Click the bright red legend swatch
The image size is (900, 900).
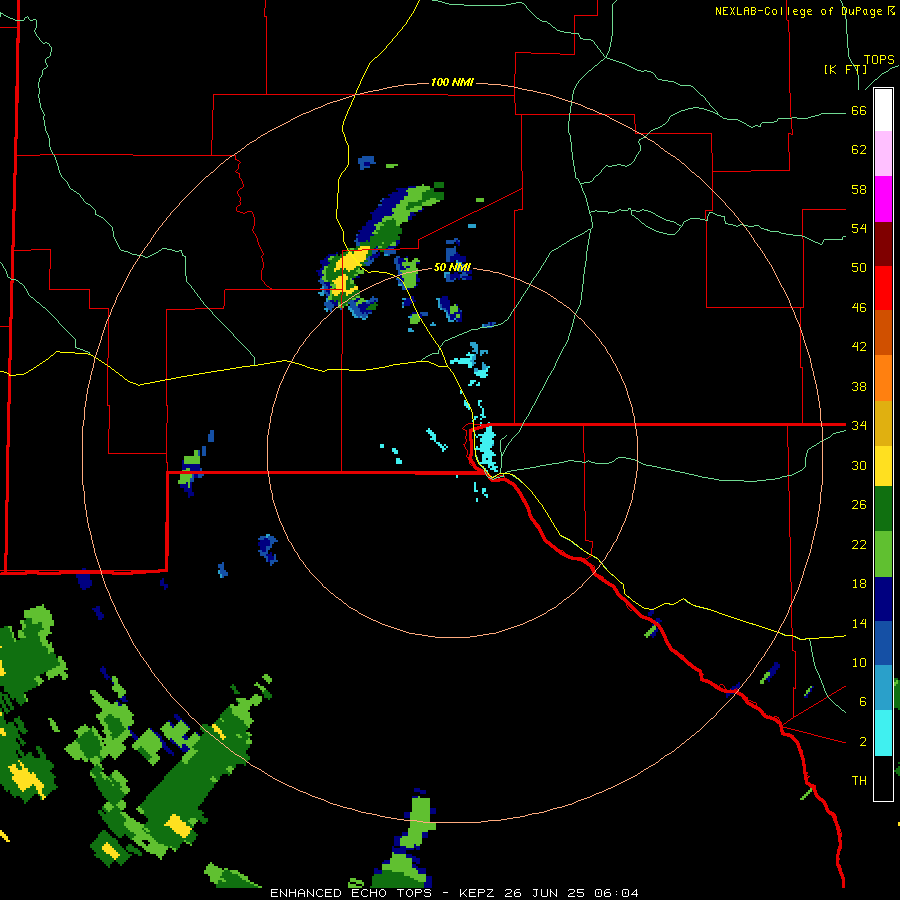pos(883,288)
